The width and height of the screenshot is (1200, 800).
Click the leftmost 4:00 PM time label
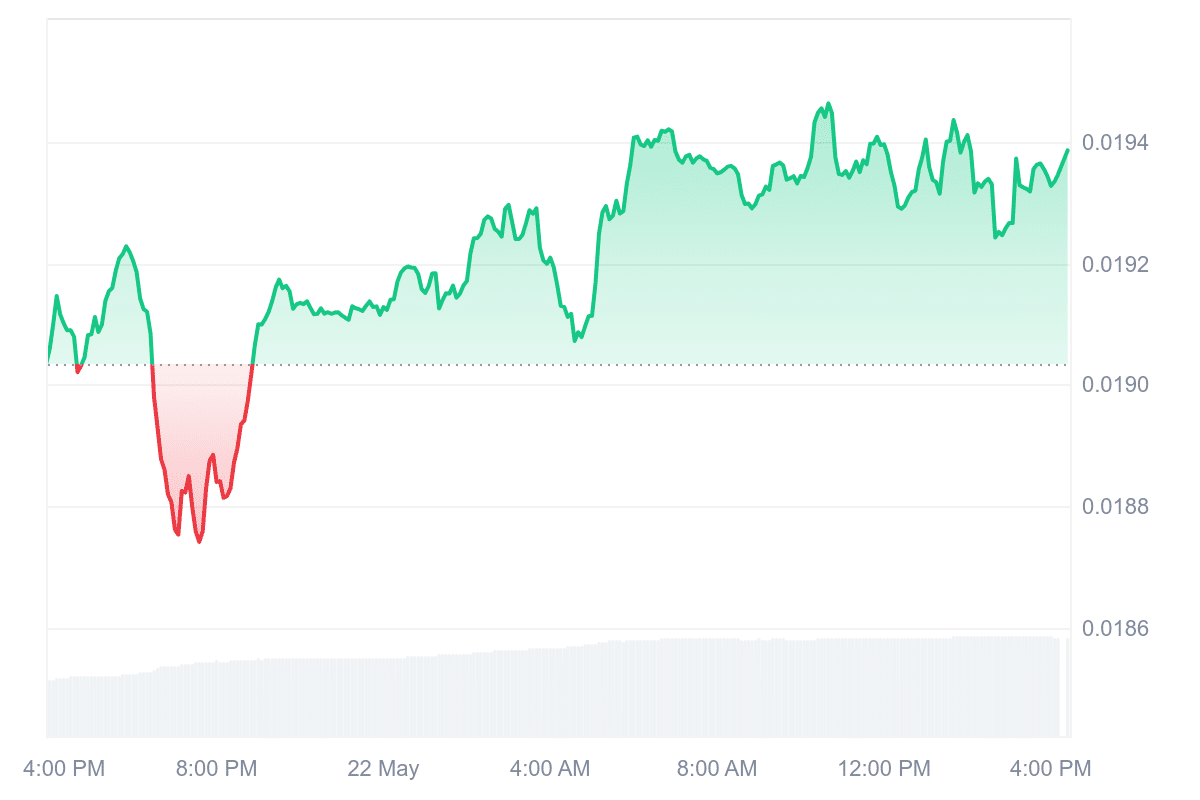point(63,769)
